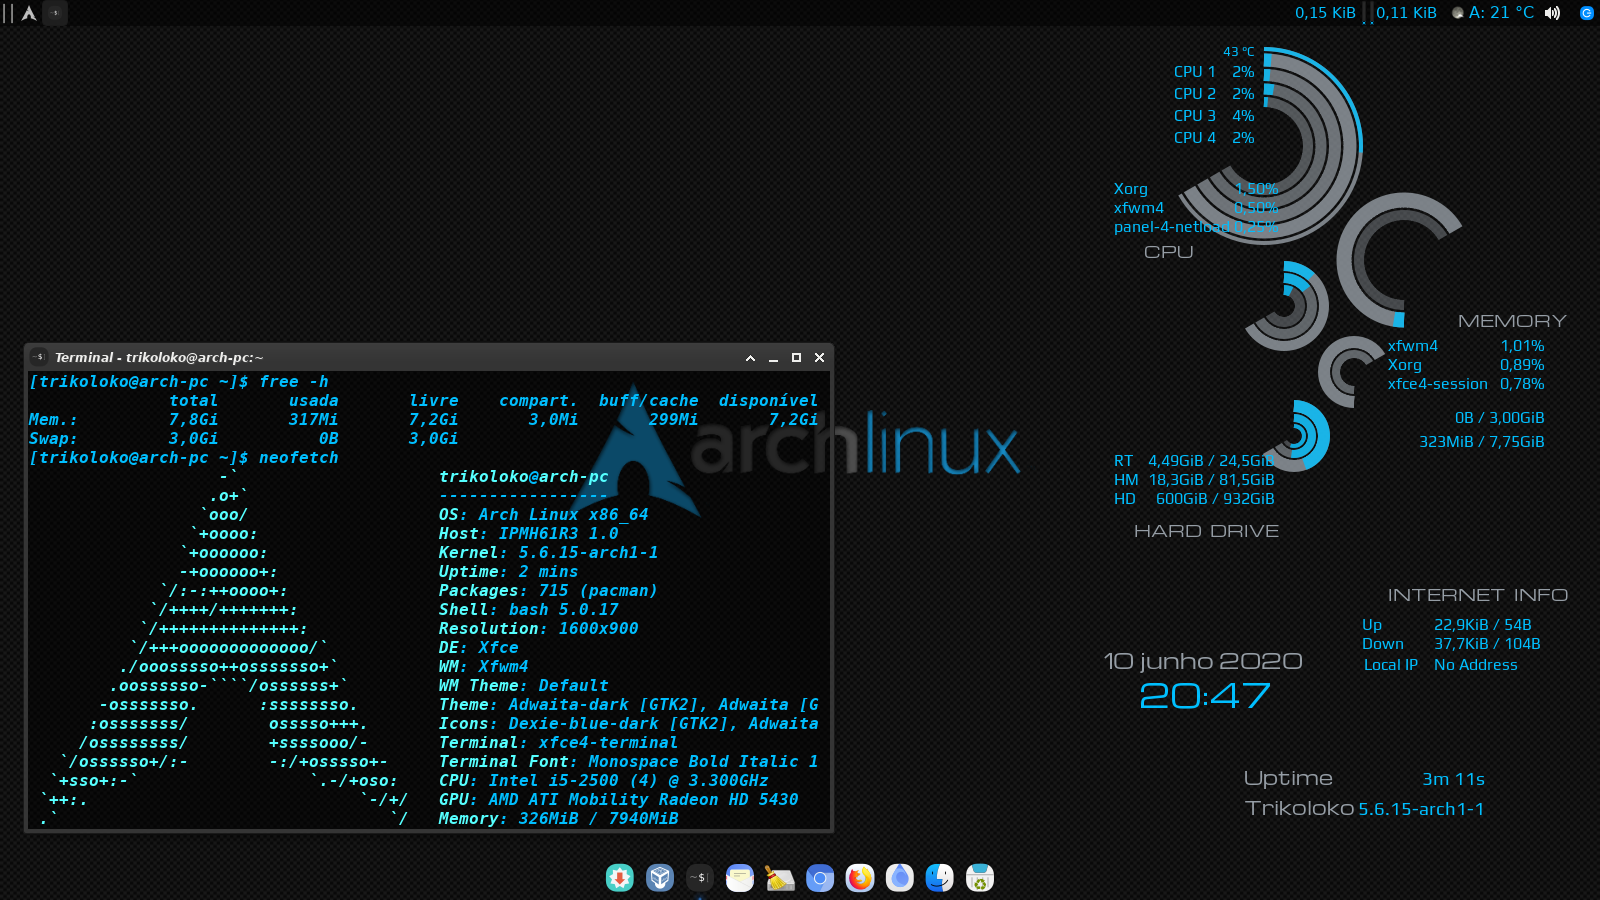Screen dimensions: 1600x900
Task: Open the Finder-style file manager icon
Action: coord(940,878)
